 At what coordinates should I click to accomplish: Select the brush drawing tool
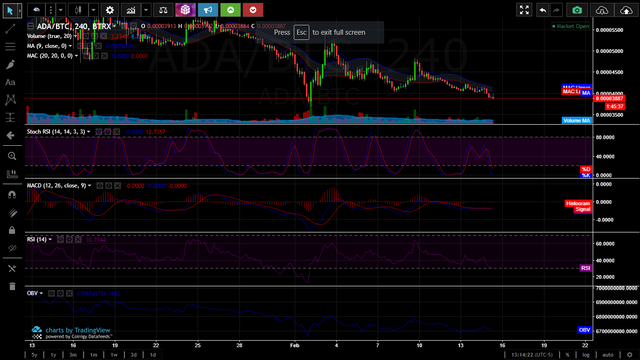point(11,64)
